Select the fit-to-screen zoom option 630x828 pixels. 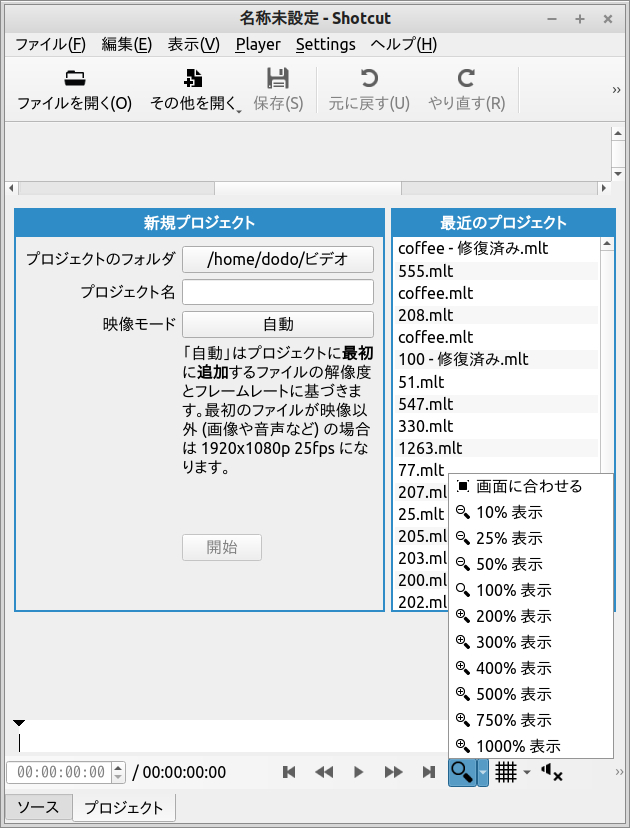(531, 486)
